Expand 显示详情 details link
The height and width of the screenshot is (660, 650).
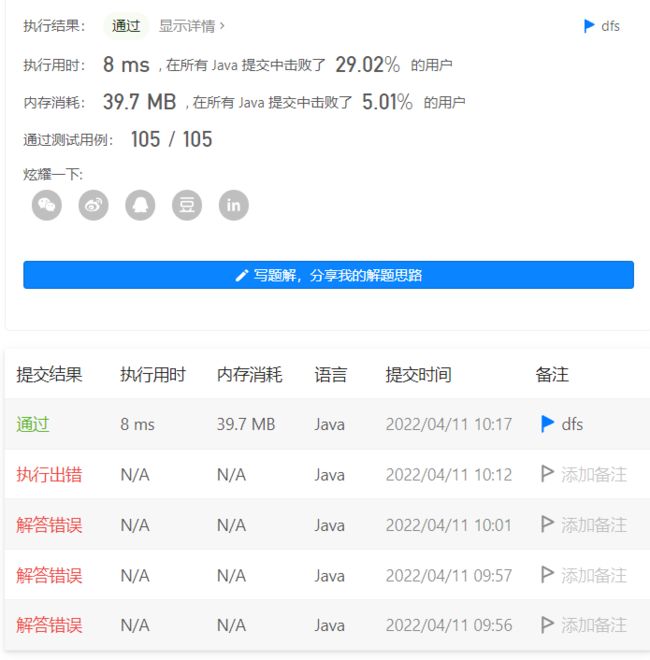click(192, 26)
